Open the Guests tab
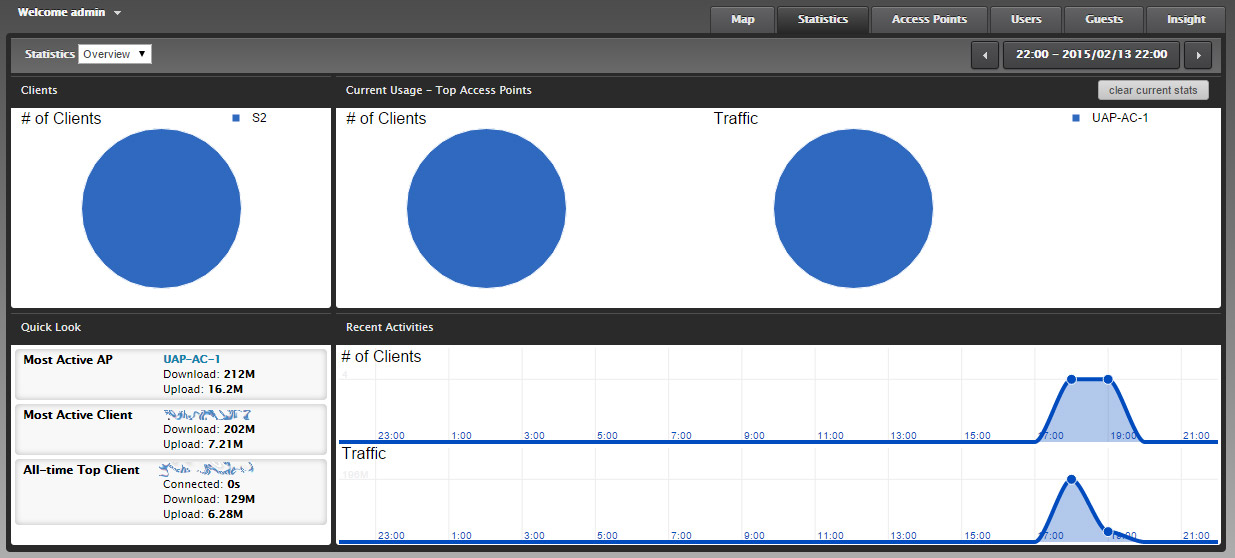Viewport: 1235px width, 558px height. click(1104, 19)
